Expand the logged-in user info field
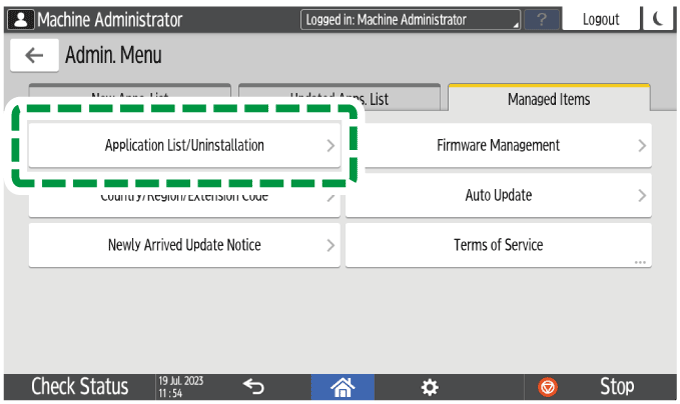The width and height of the screenshot is (680, 404). pos(411,20)
